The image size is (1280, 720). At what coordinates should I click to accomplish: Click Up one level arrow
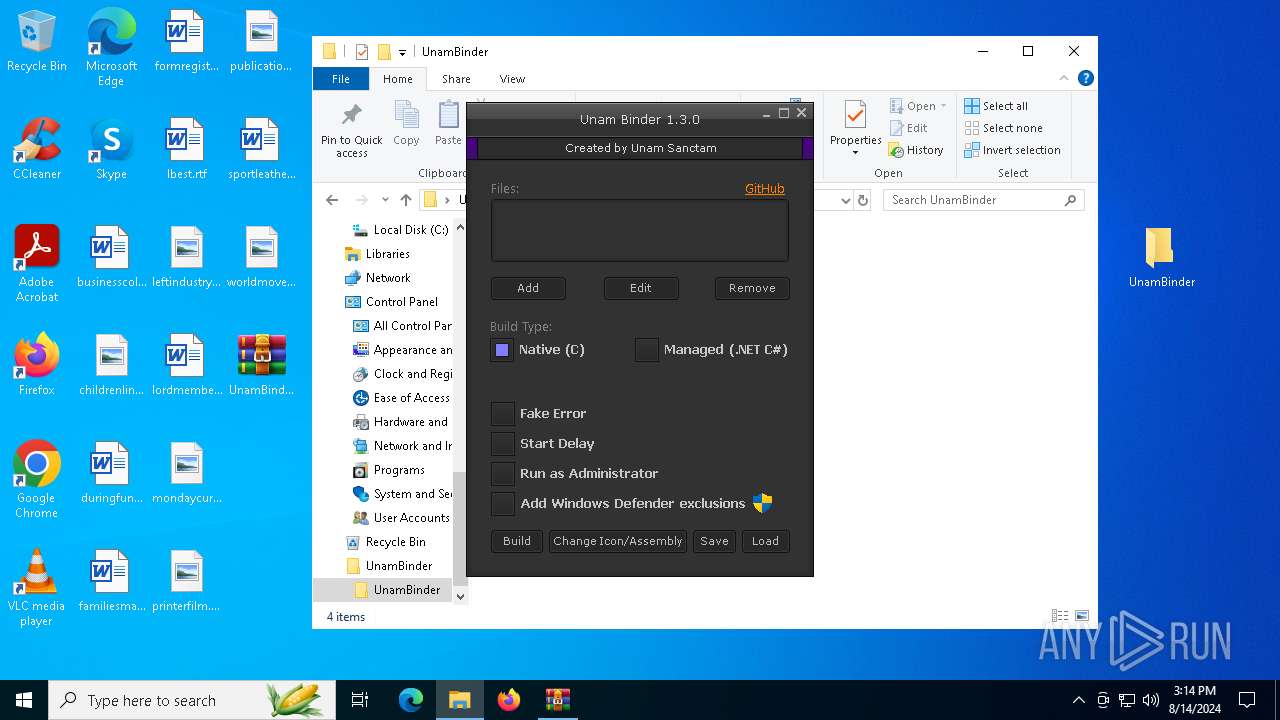[x=406, y=200]
